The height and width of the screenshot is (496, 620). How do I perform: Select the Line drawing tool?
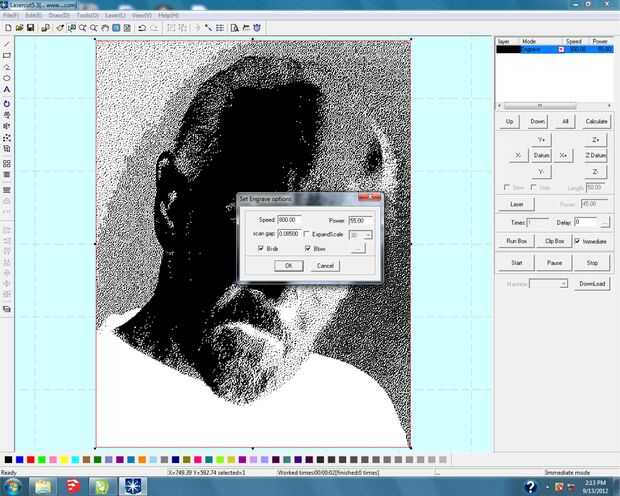click(x=7, y=44)
